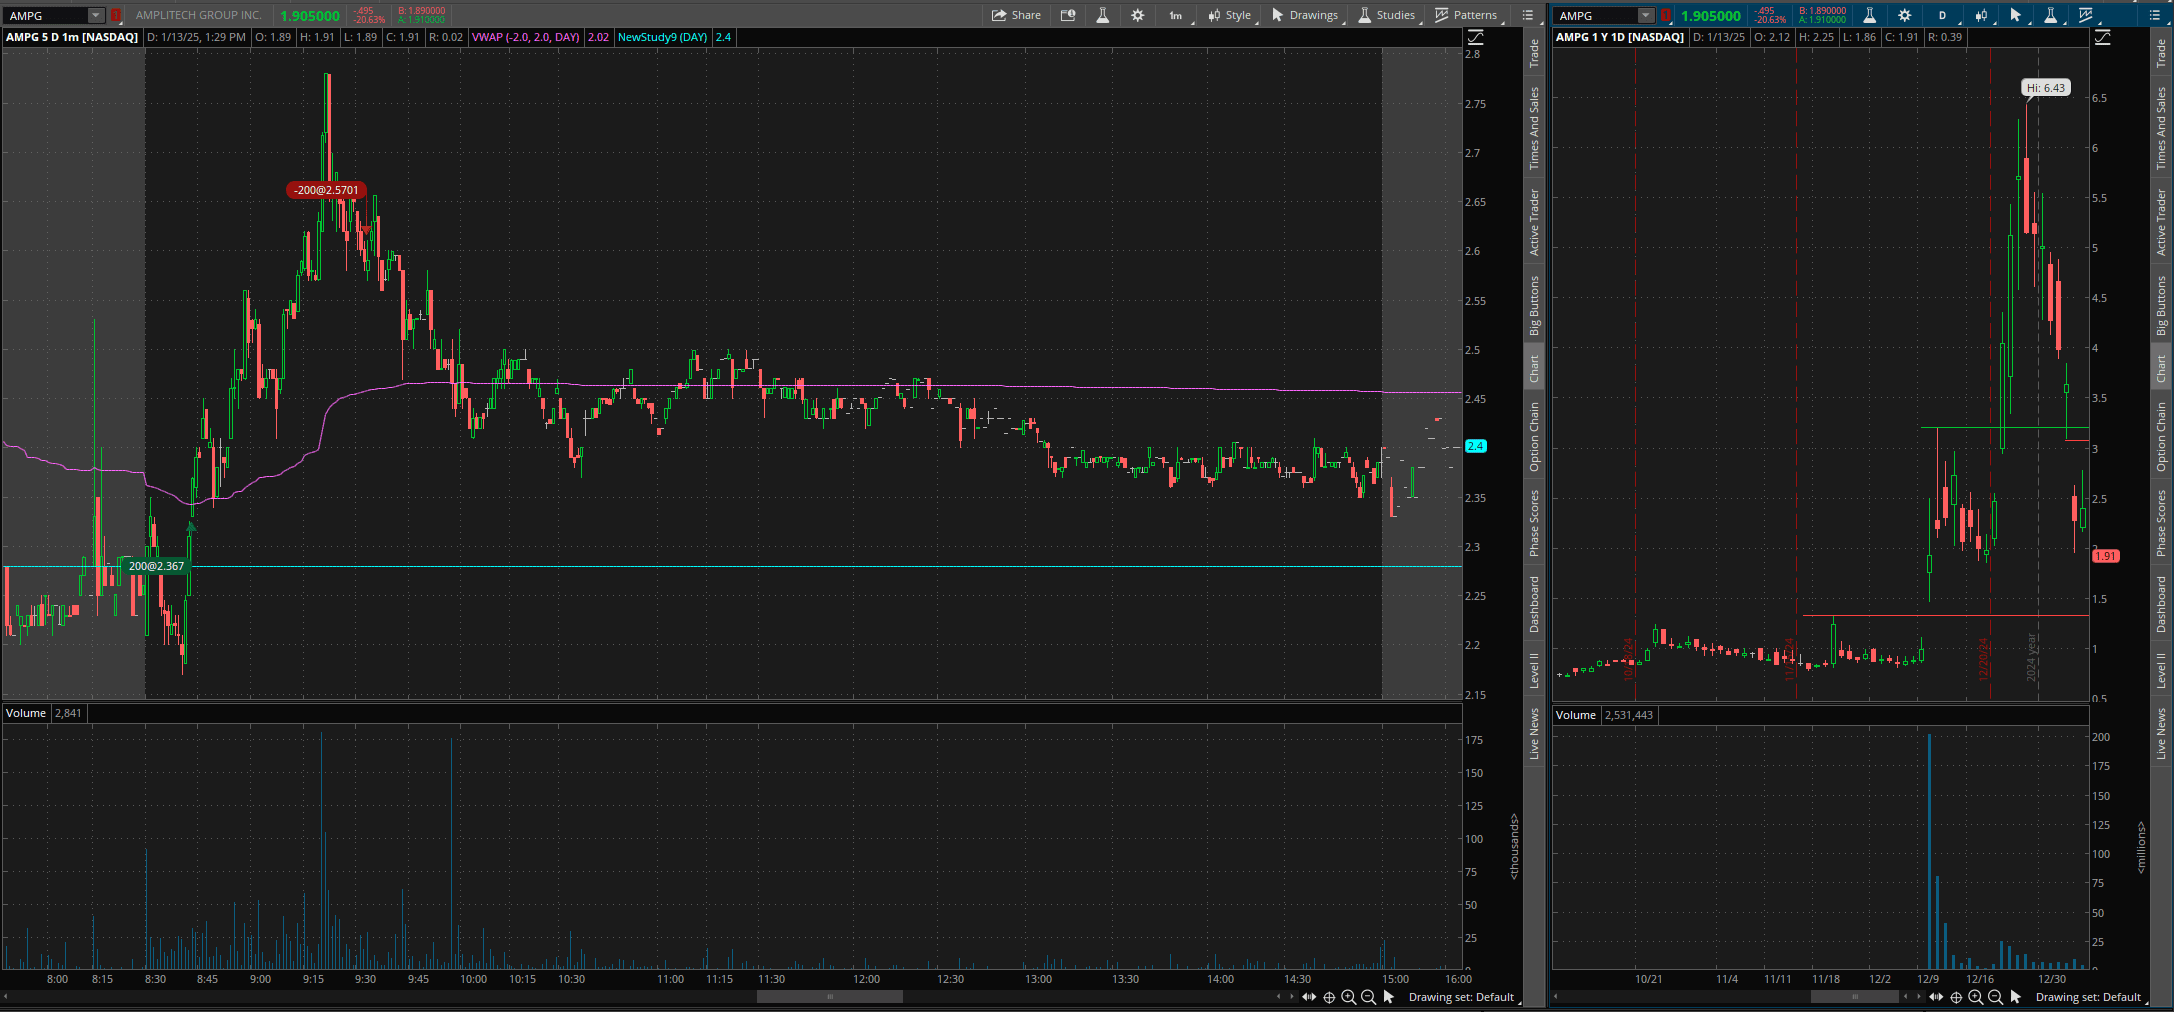Click the Share button in left chart toolbar

tap(1016, 15)
